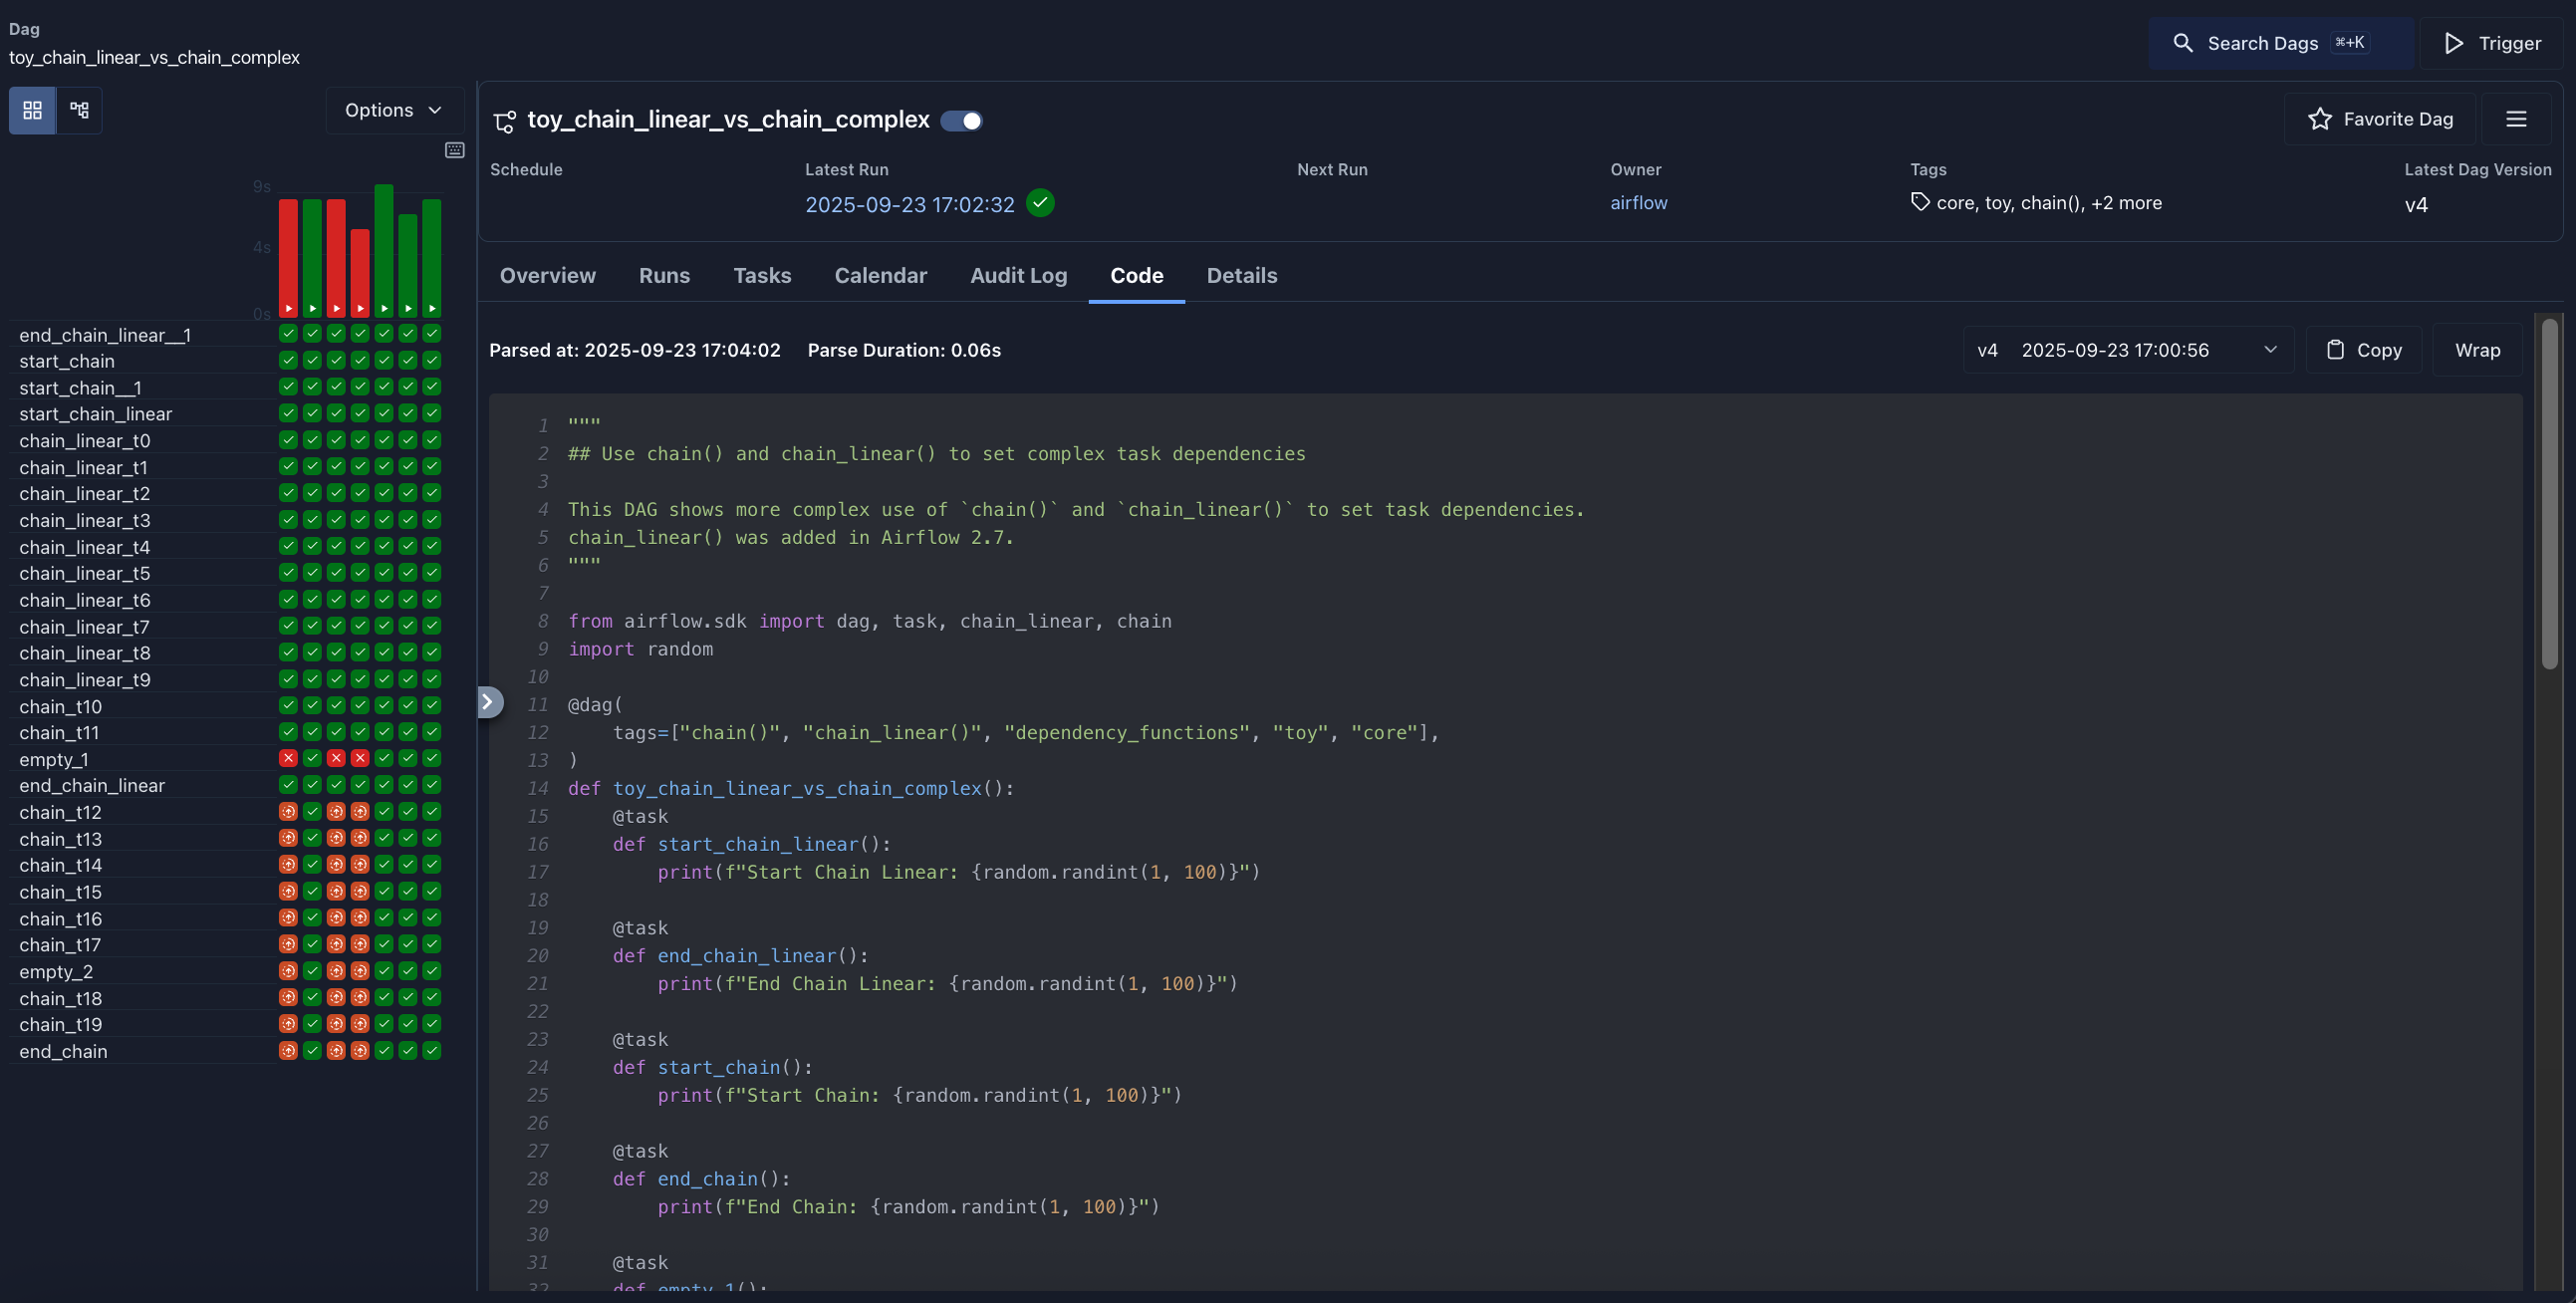Open the airflow owner link

(1638, 203)
